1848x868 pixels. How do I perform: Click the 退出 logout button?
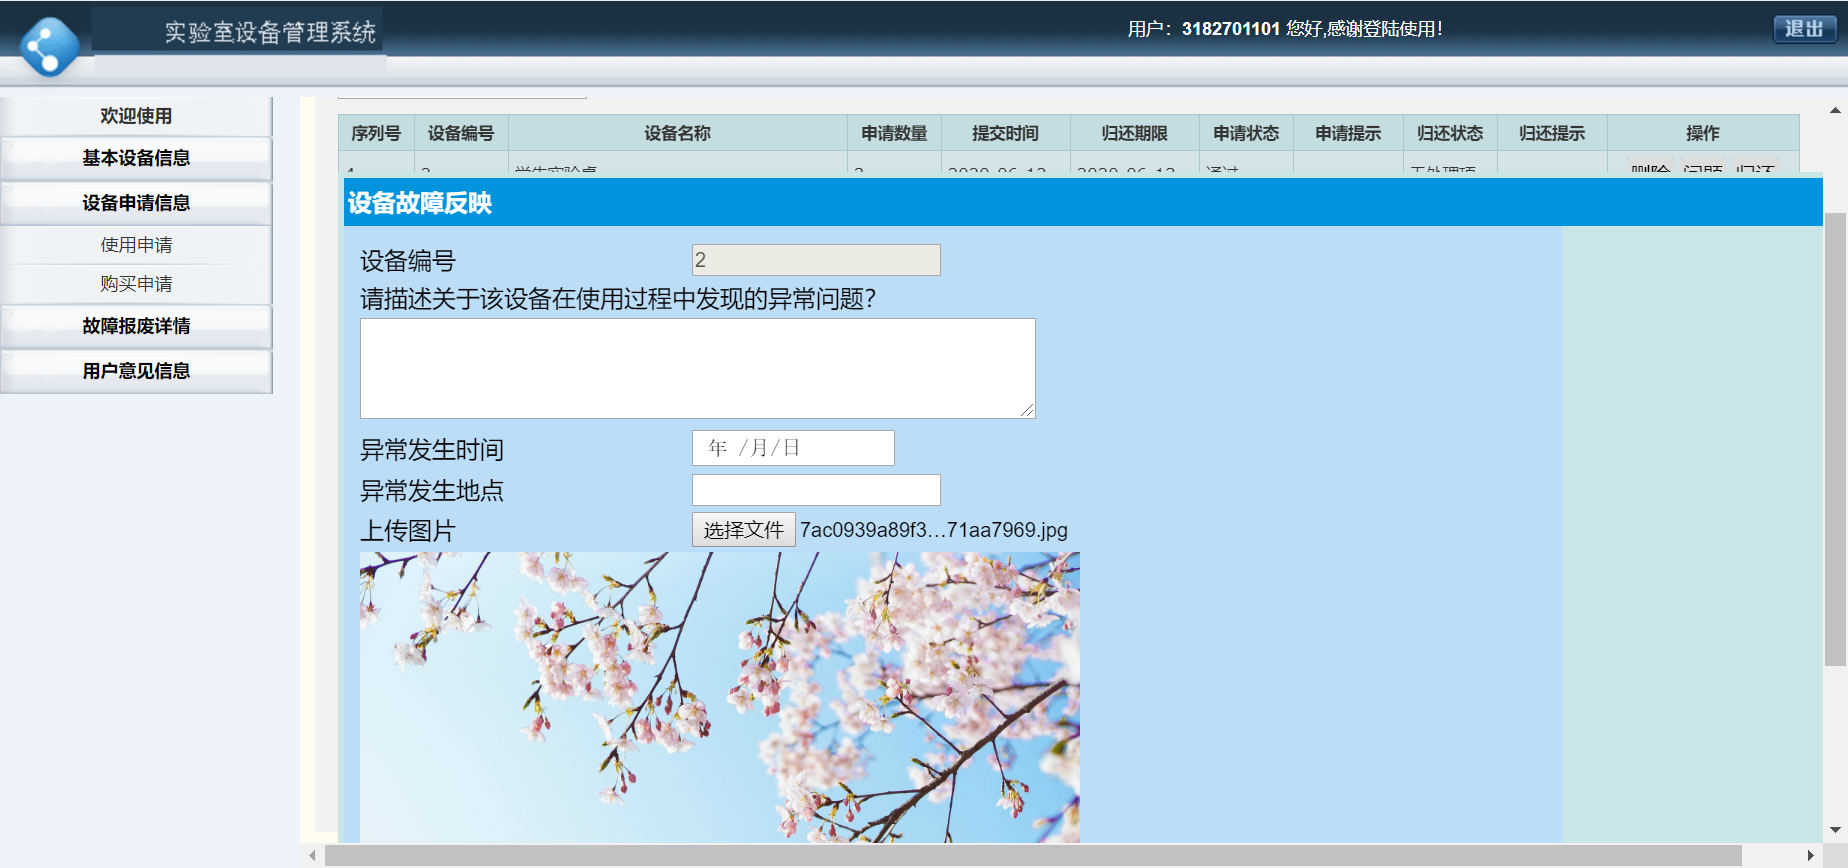pyautogui.click(x=1804, y=29)
